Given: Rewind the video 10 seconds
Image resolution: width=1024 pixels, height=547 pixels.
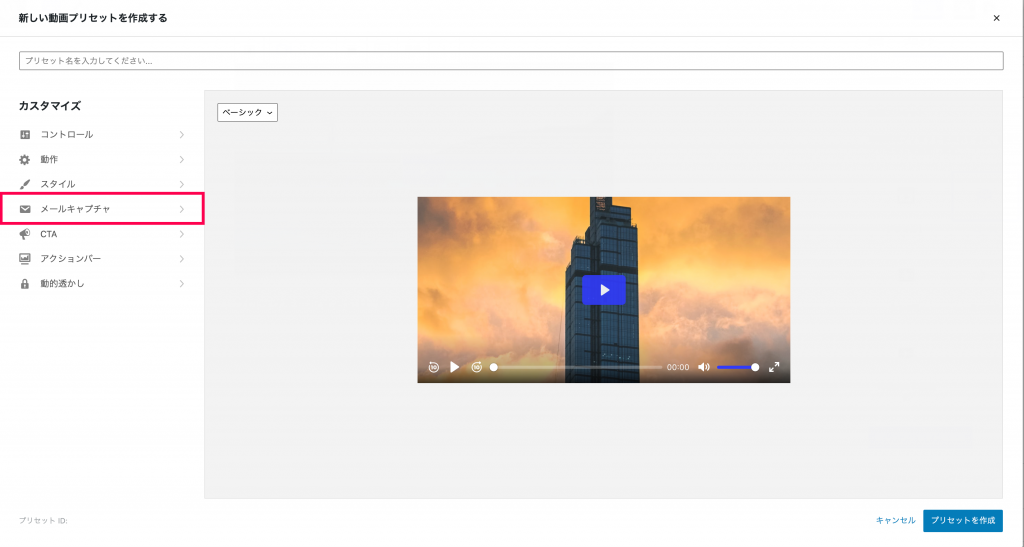Looking at the screenshot, I should coord(434,367).
